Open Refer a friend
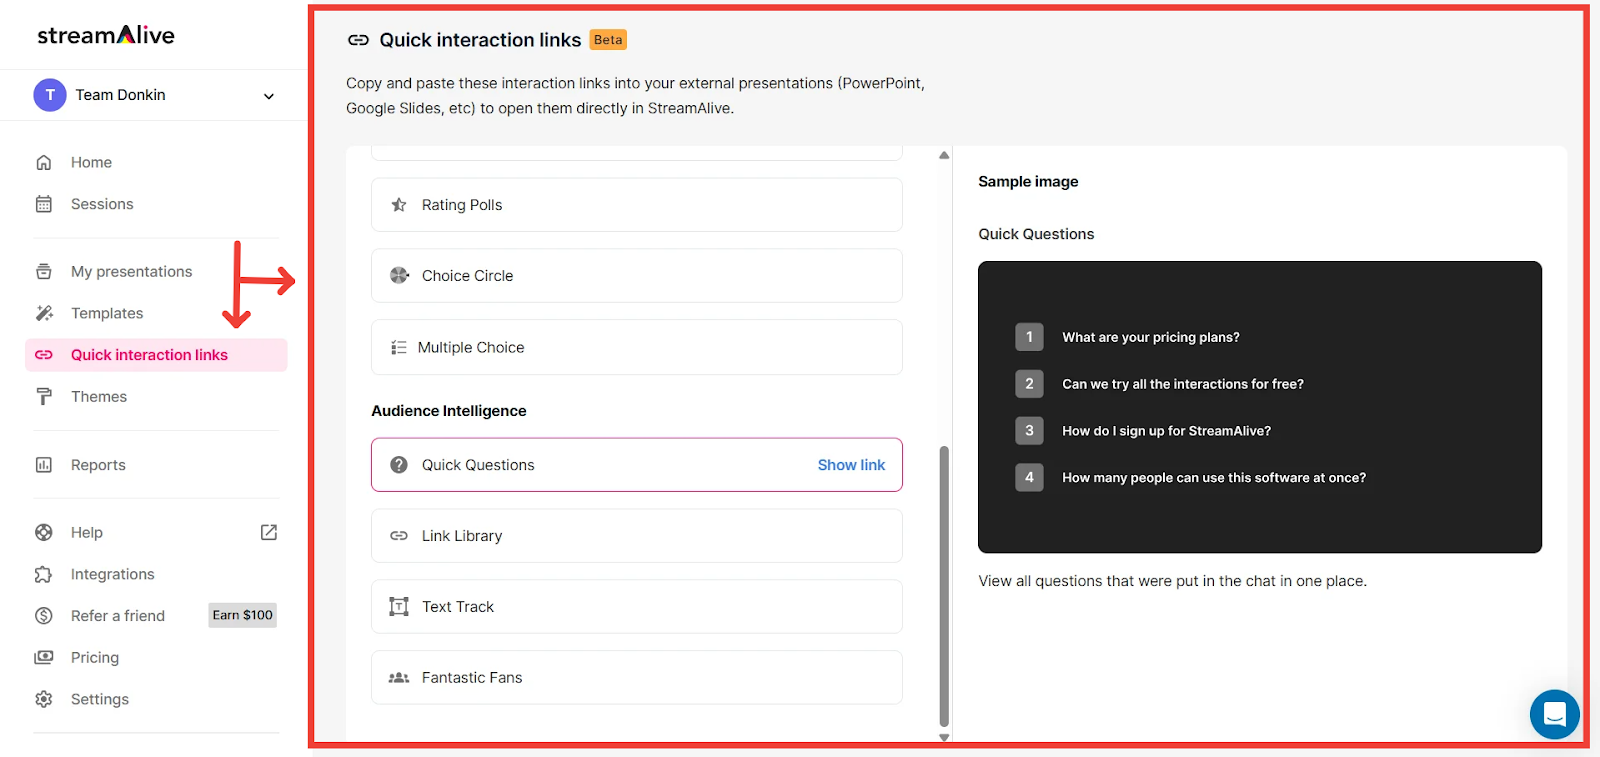 click(118, 616)
